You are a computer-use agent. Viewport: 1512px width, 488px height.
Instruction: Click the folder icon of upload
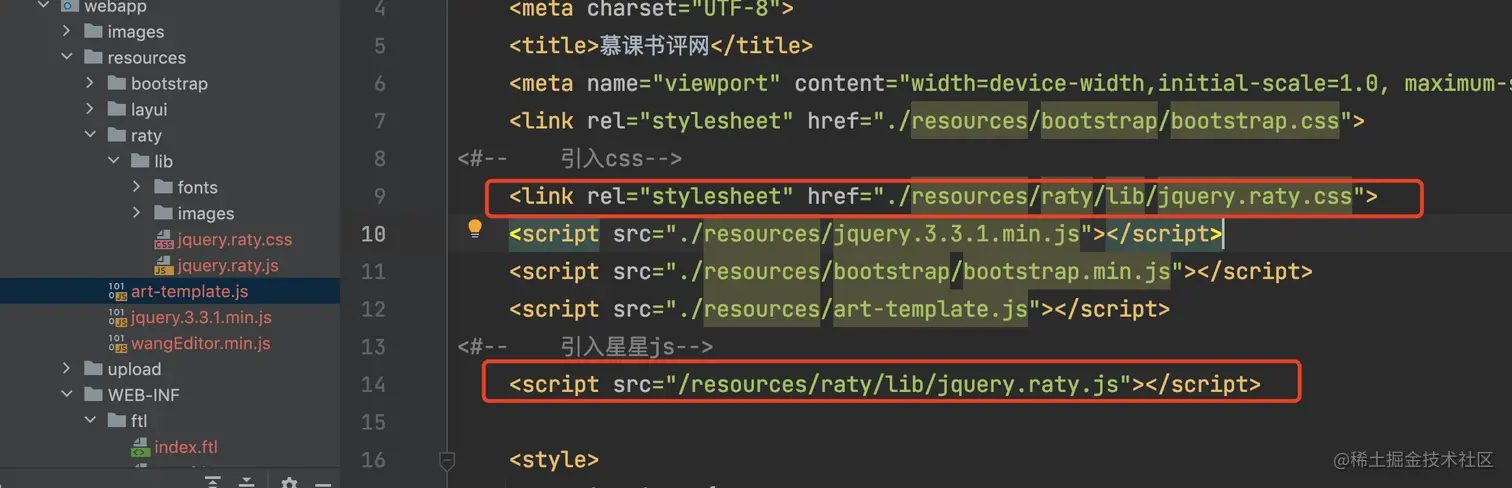coord(93,370)
